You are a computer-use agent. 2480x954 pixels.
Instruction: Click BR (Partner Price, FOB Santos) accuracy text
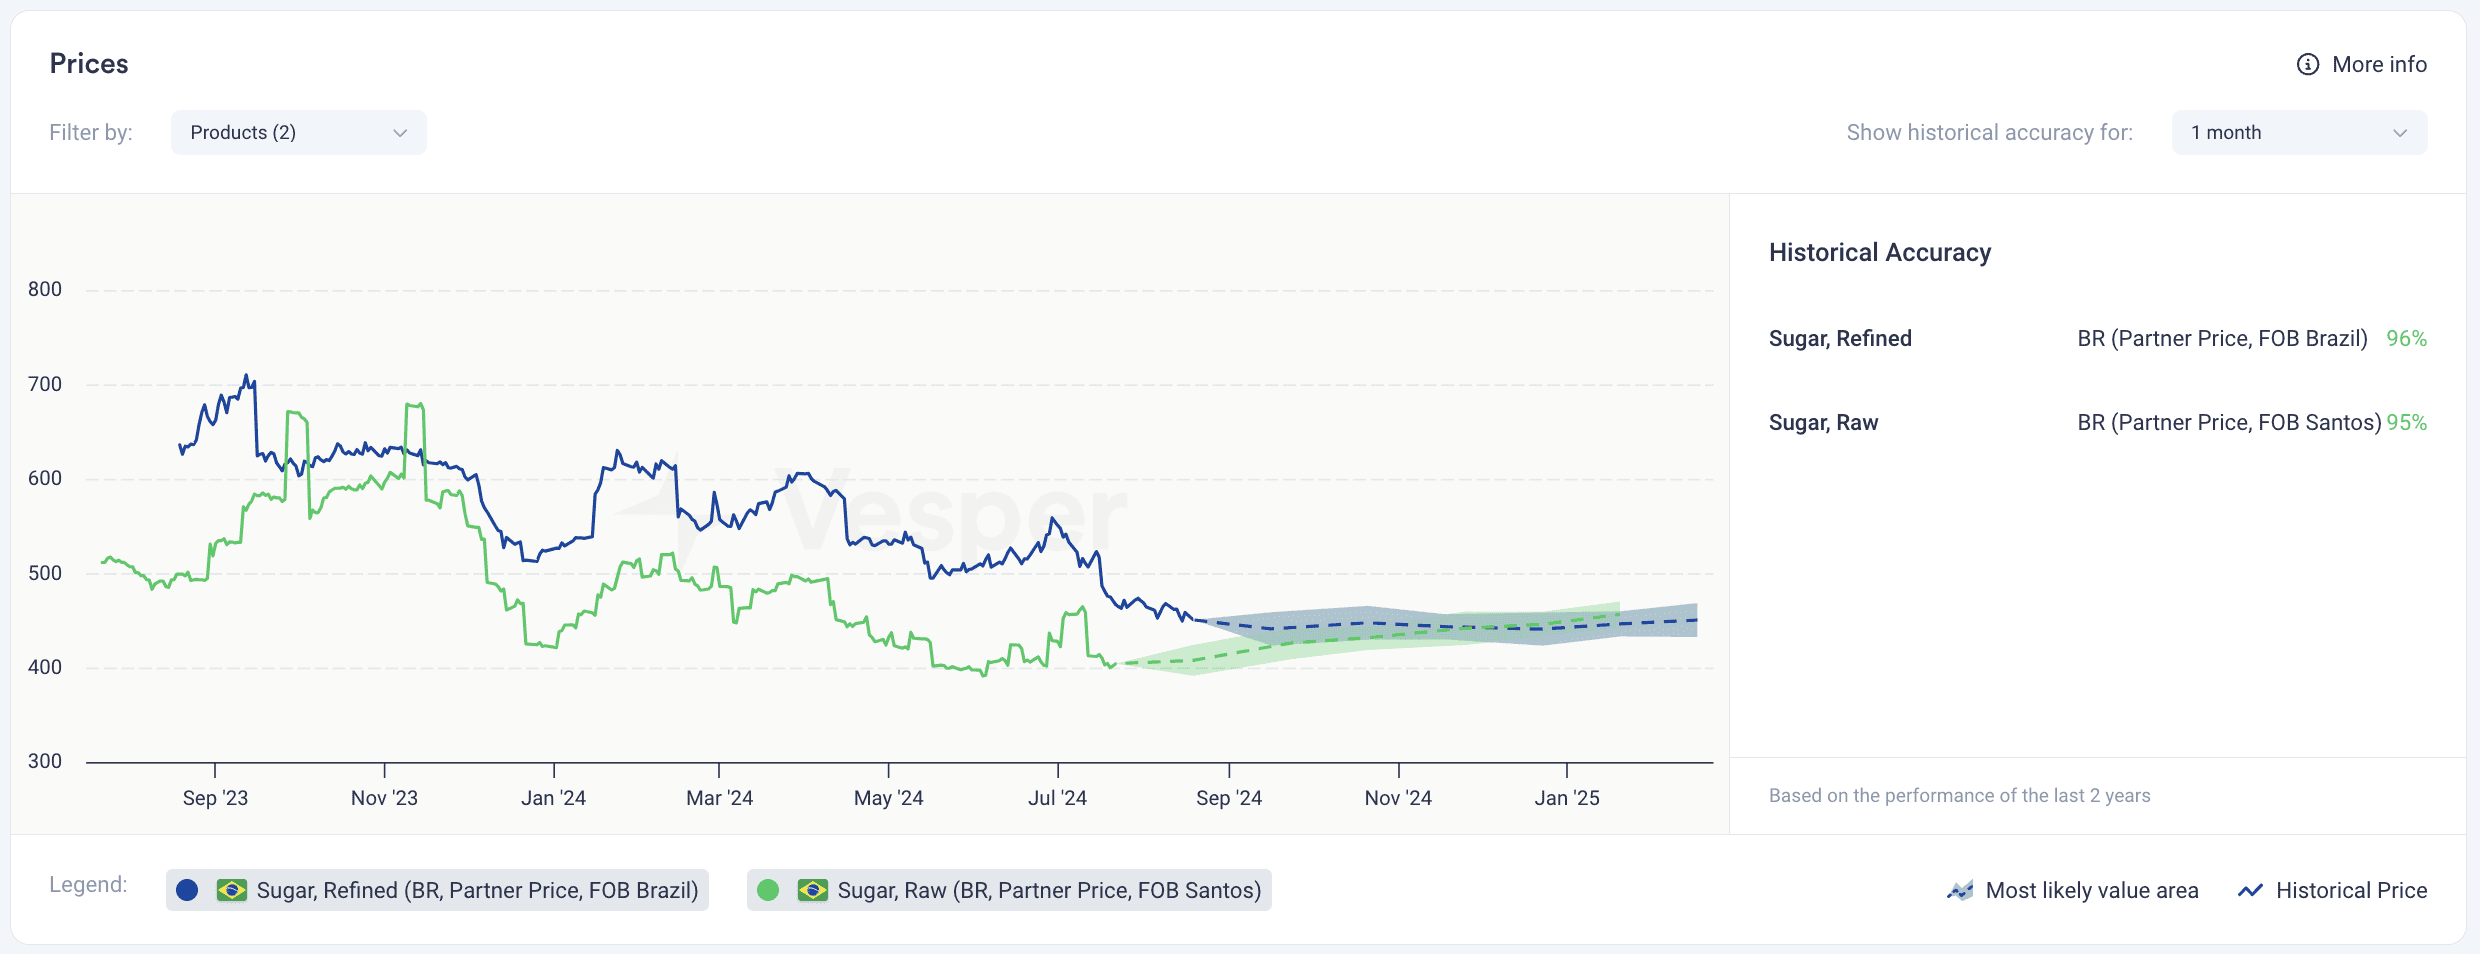(2229, 423)
